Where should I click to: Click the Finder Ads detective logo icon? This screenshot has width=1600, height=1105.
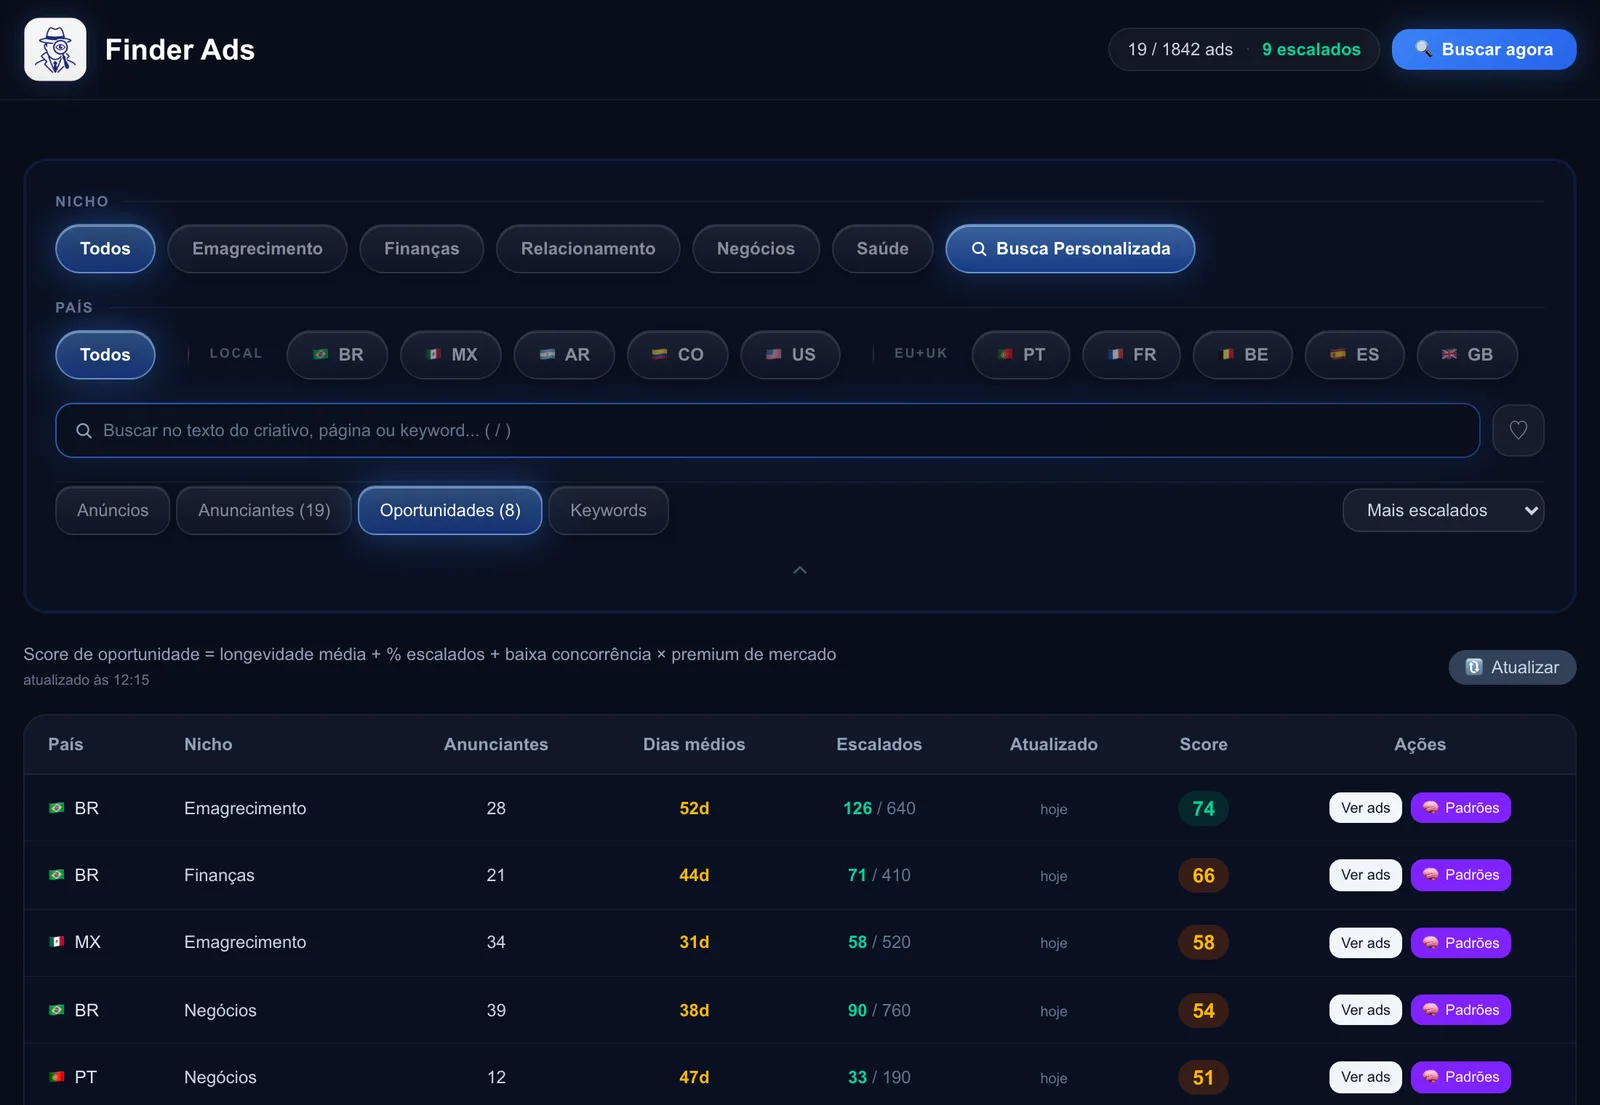coord(55,49)
